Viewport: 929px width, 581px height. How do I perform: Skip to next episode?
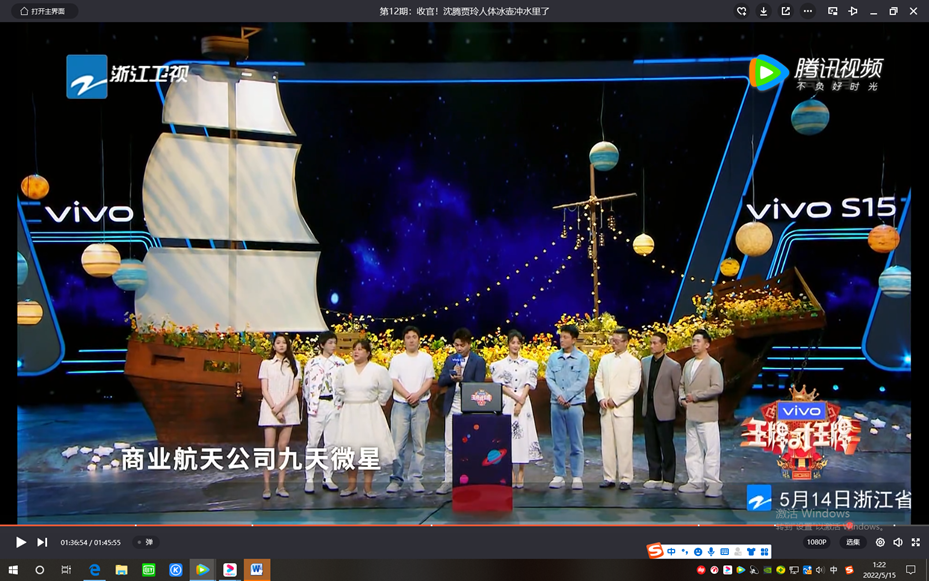click(x=42, y=542)
